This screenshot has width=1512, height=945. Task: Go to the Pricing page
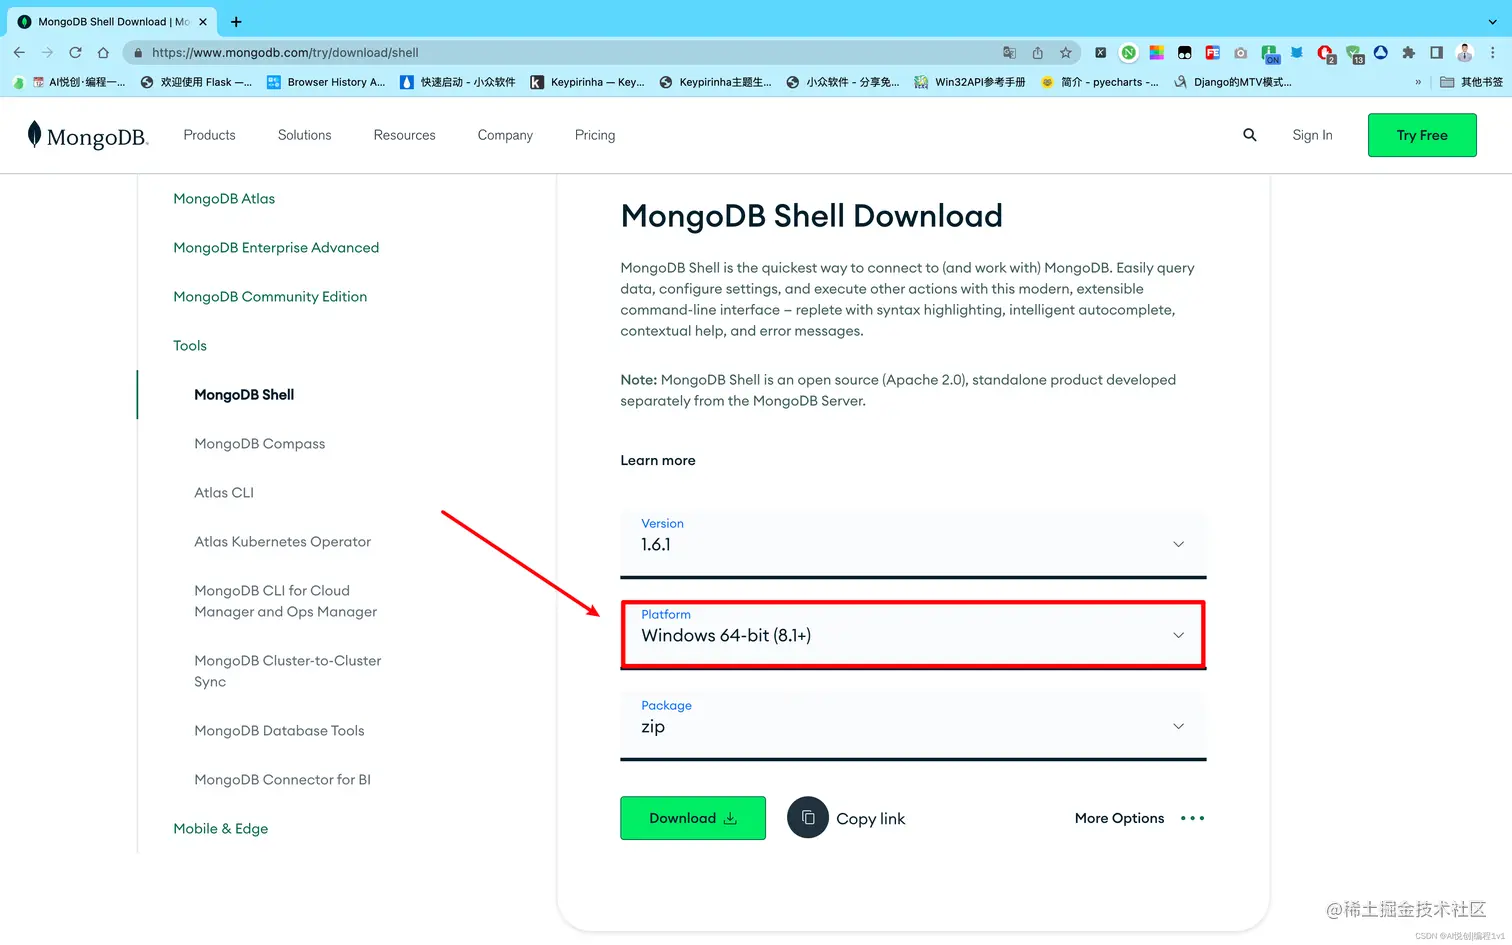[595, 135]
